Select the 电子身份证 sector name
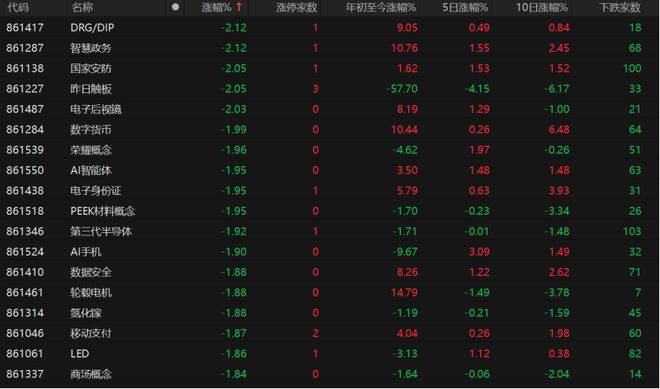660x389 pixels. tap(96, 191)
